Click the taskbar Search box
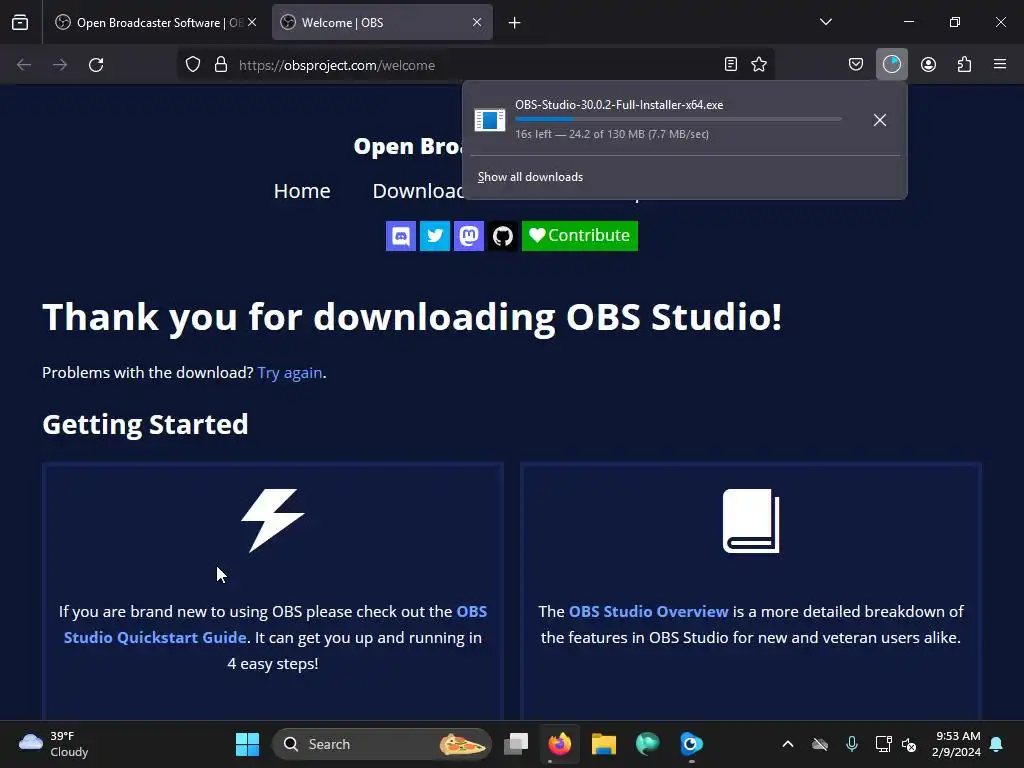 coord(381,744)
